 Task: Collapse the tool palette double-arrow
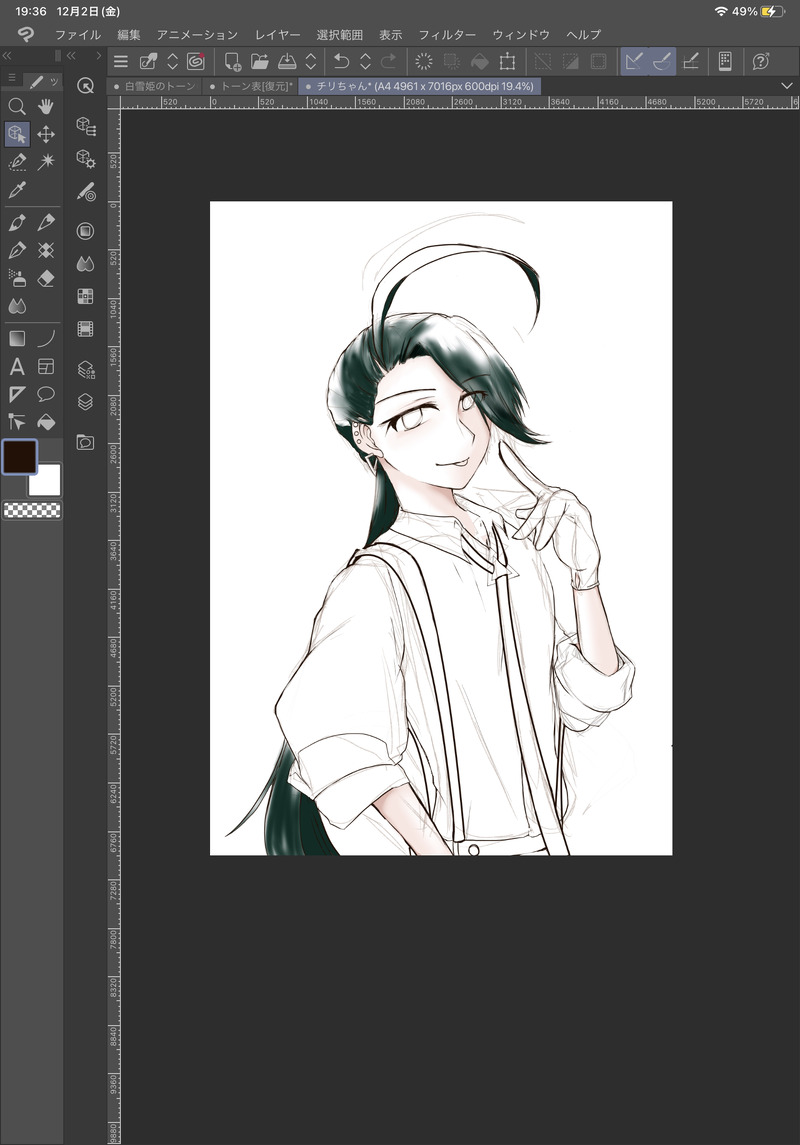[x=7, y=55]
